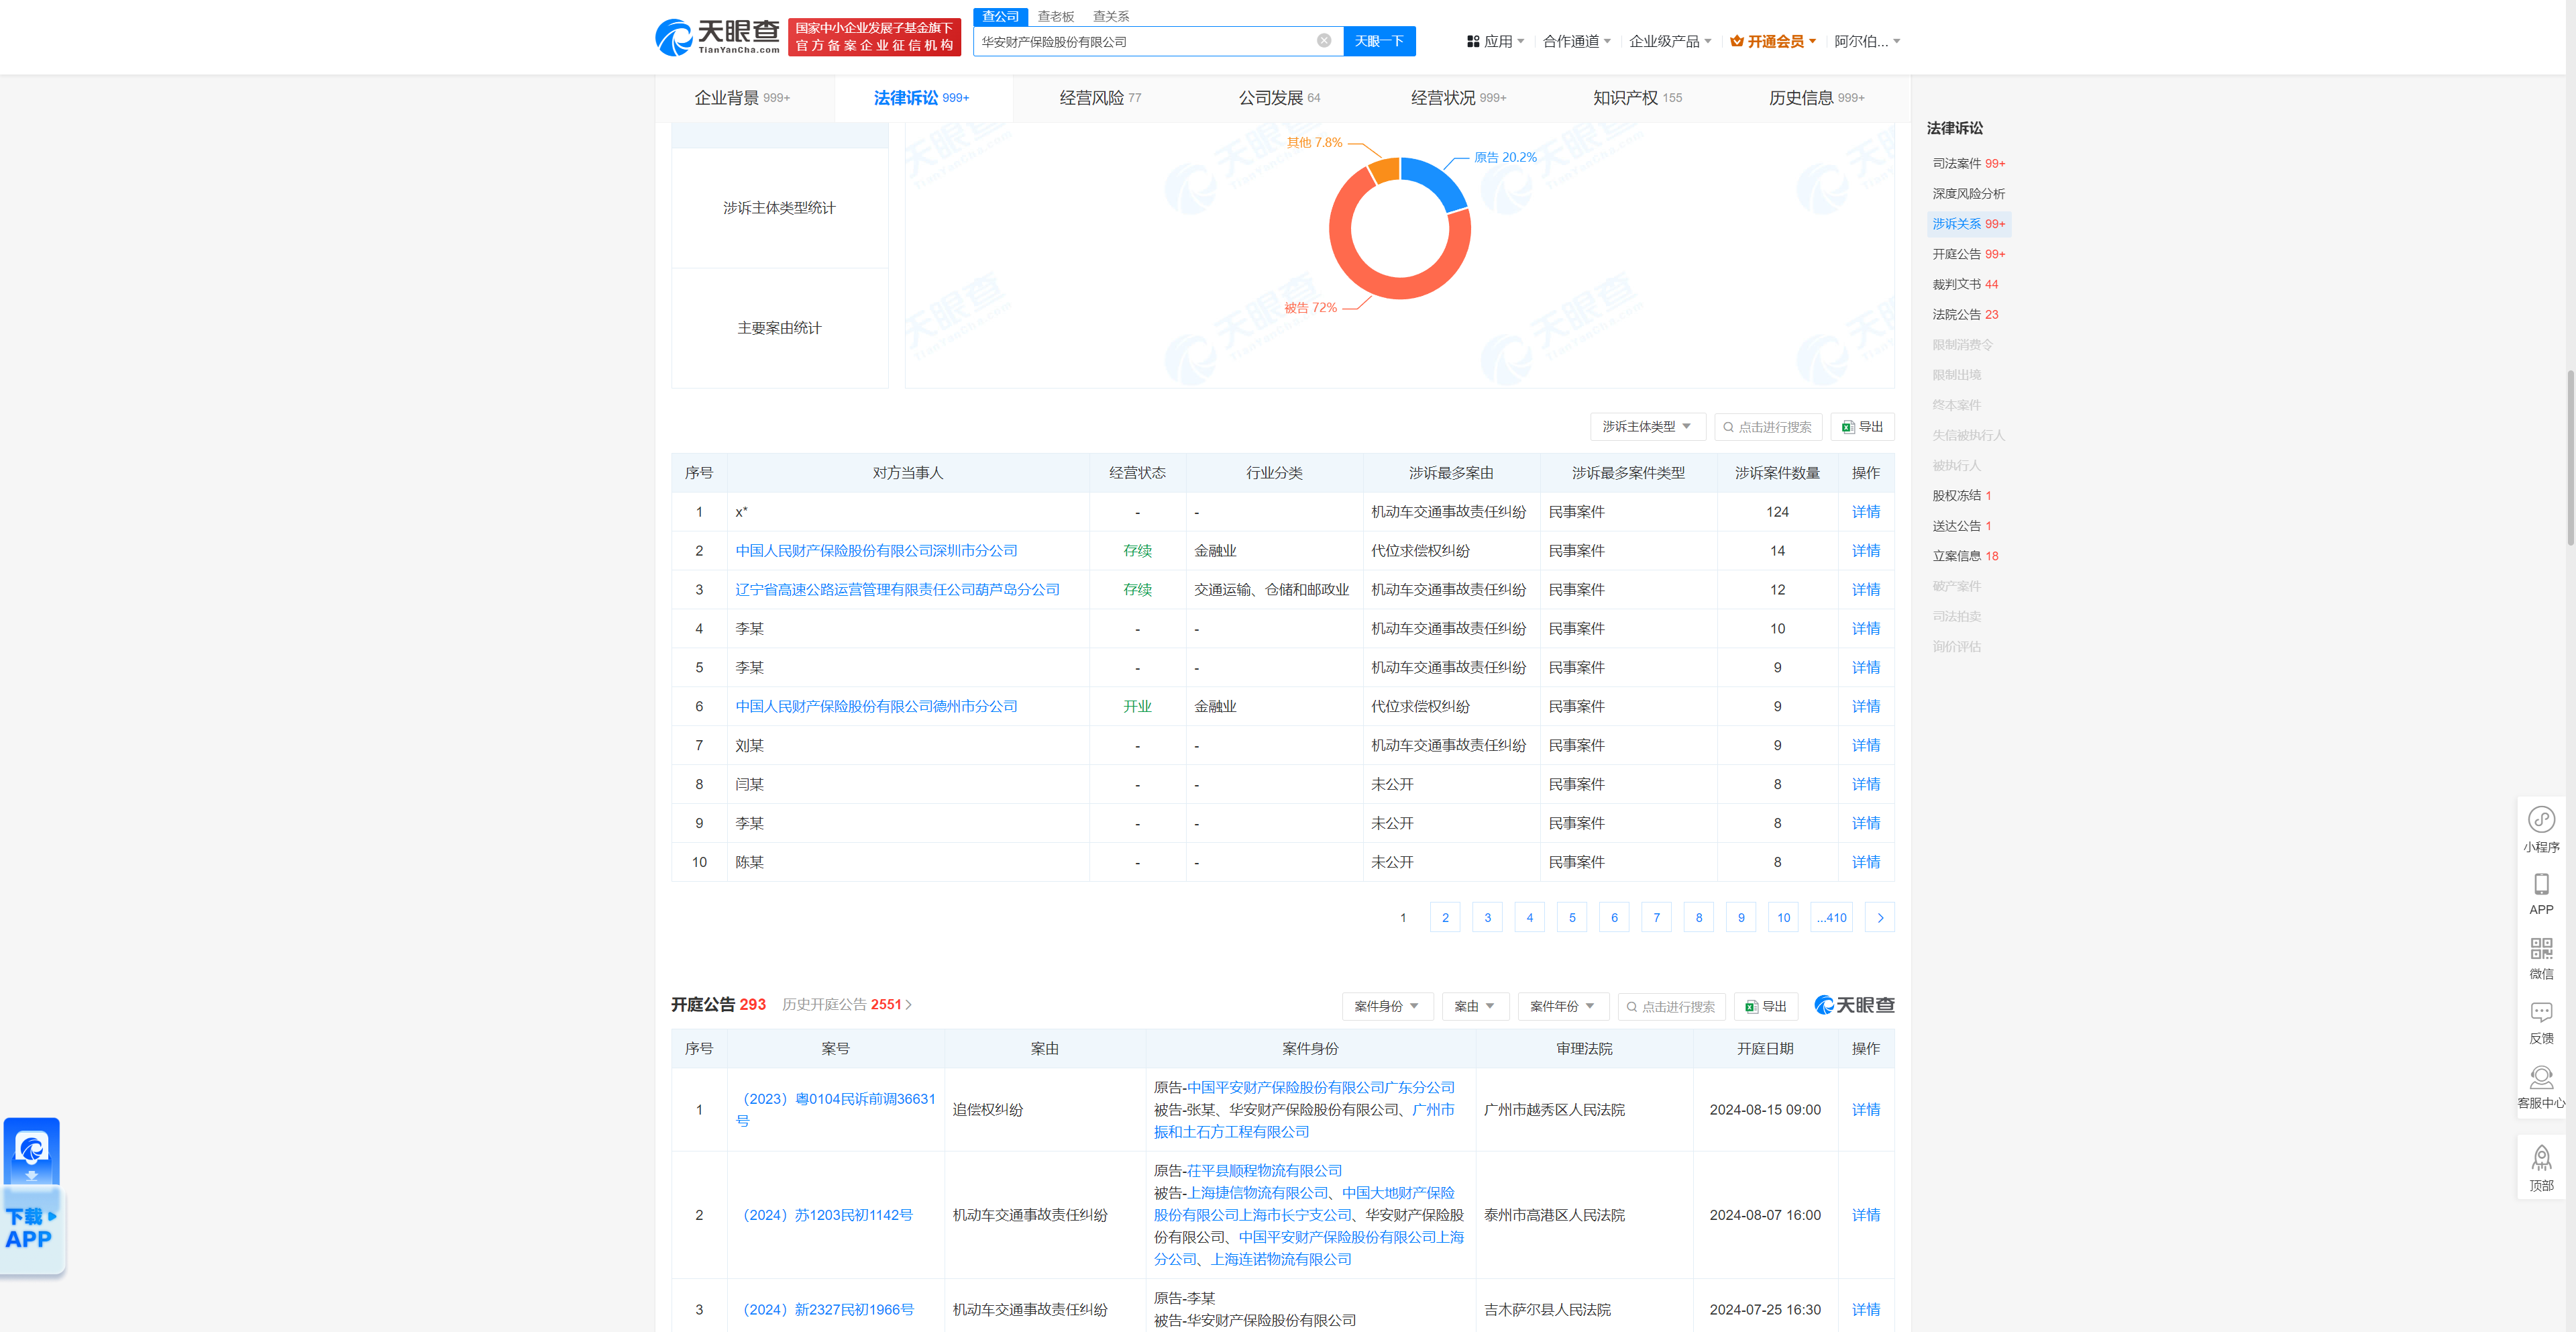
Task: Jump to 开庭公告 in sidebar
Action: pyautogui.click(x=1968, y=254)
